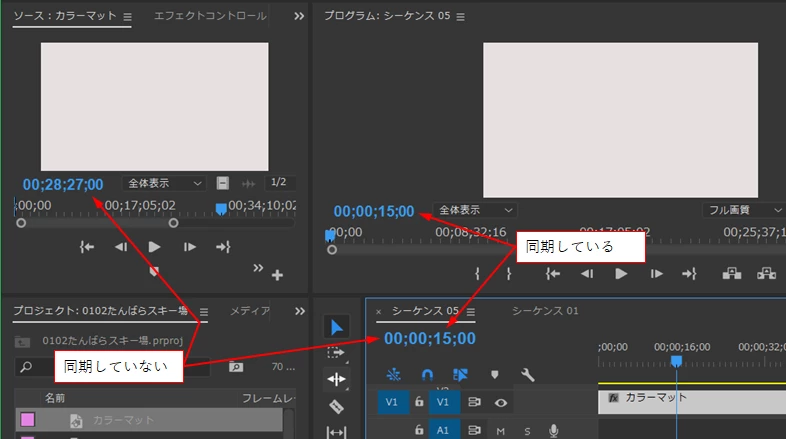Close the シーケンス 05 timeline tab
This screenshot has height=439, width=786.
378,312
